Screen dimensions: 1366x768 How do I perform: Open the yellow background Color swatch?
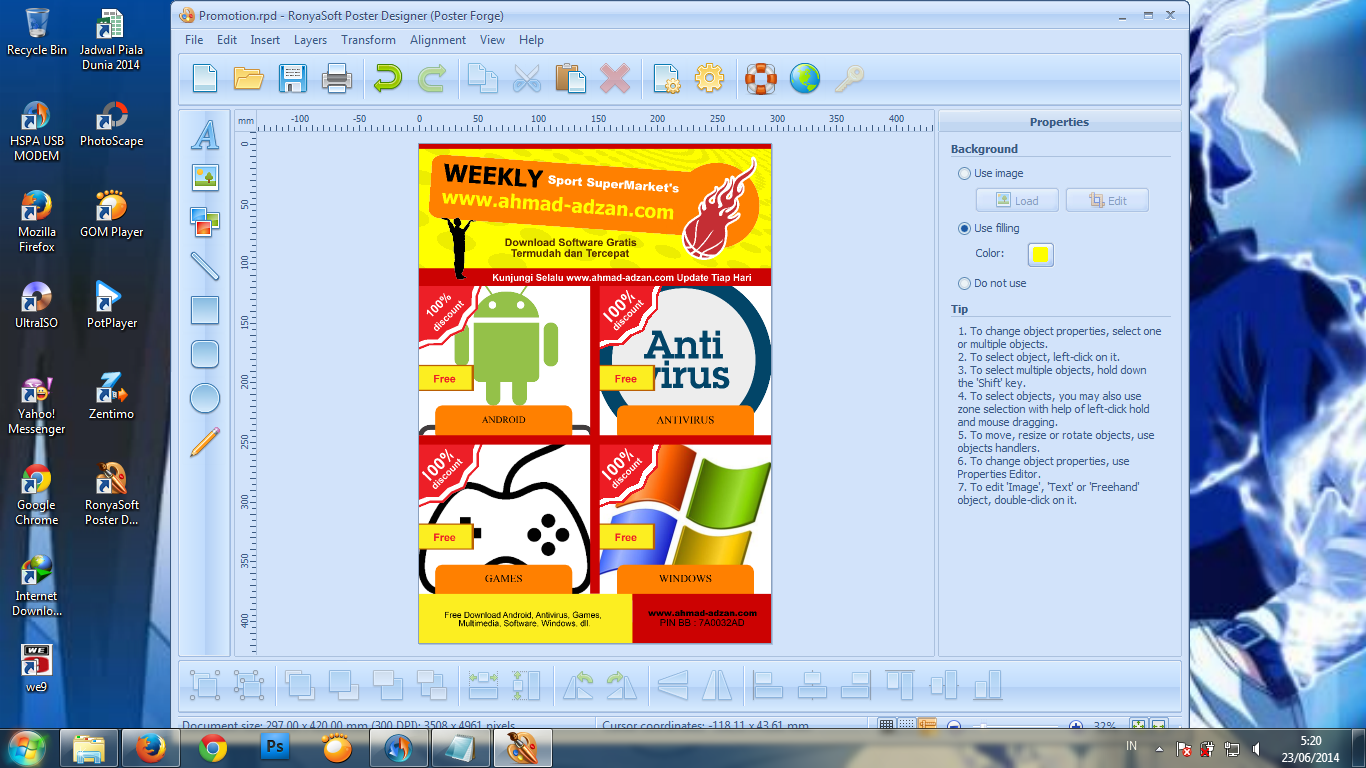1040,254
